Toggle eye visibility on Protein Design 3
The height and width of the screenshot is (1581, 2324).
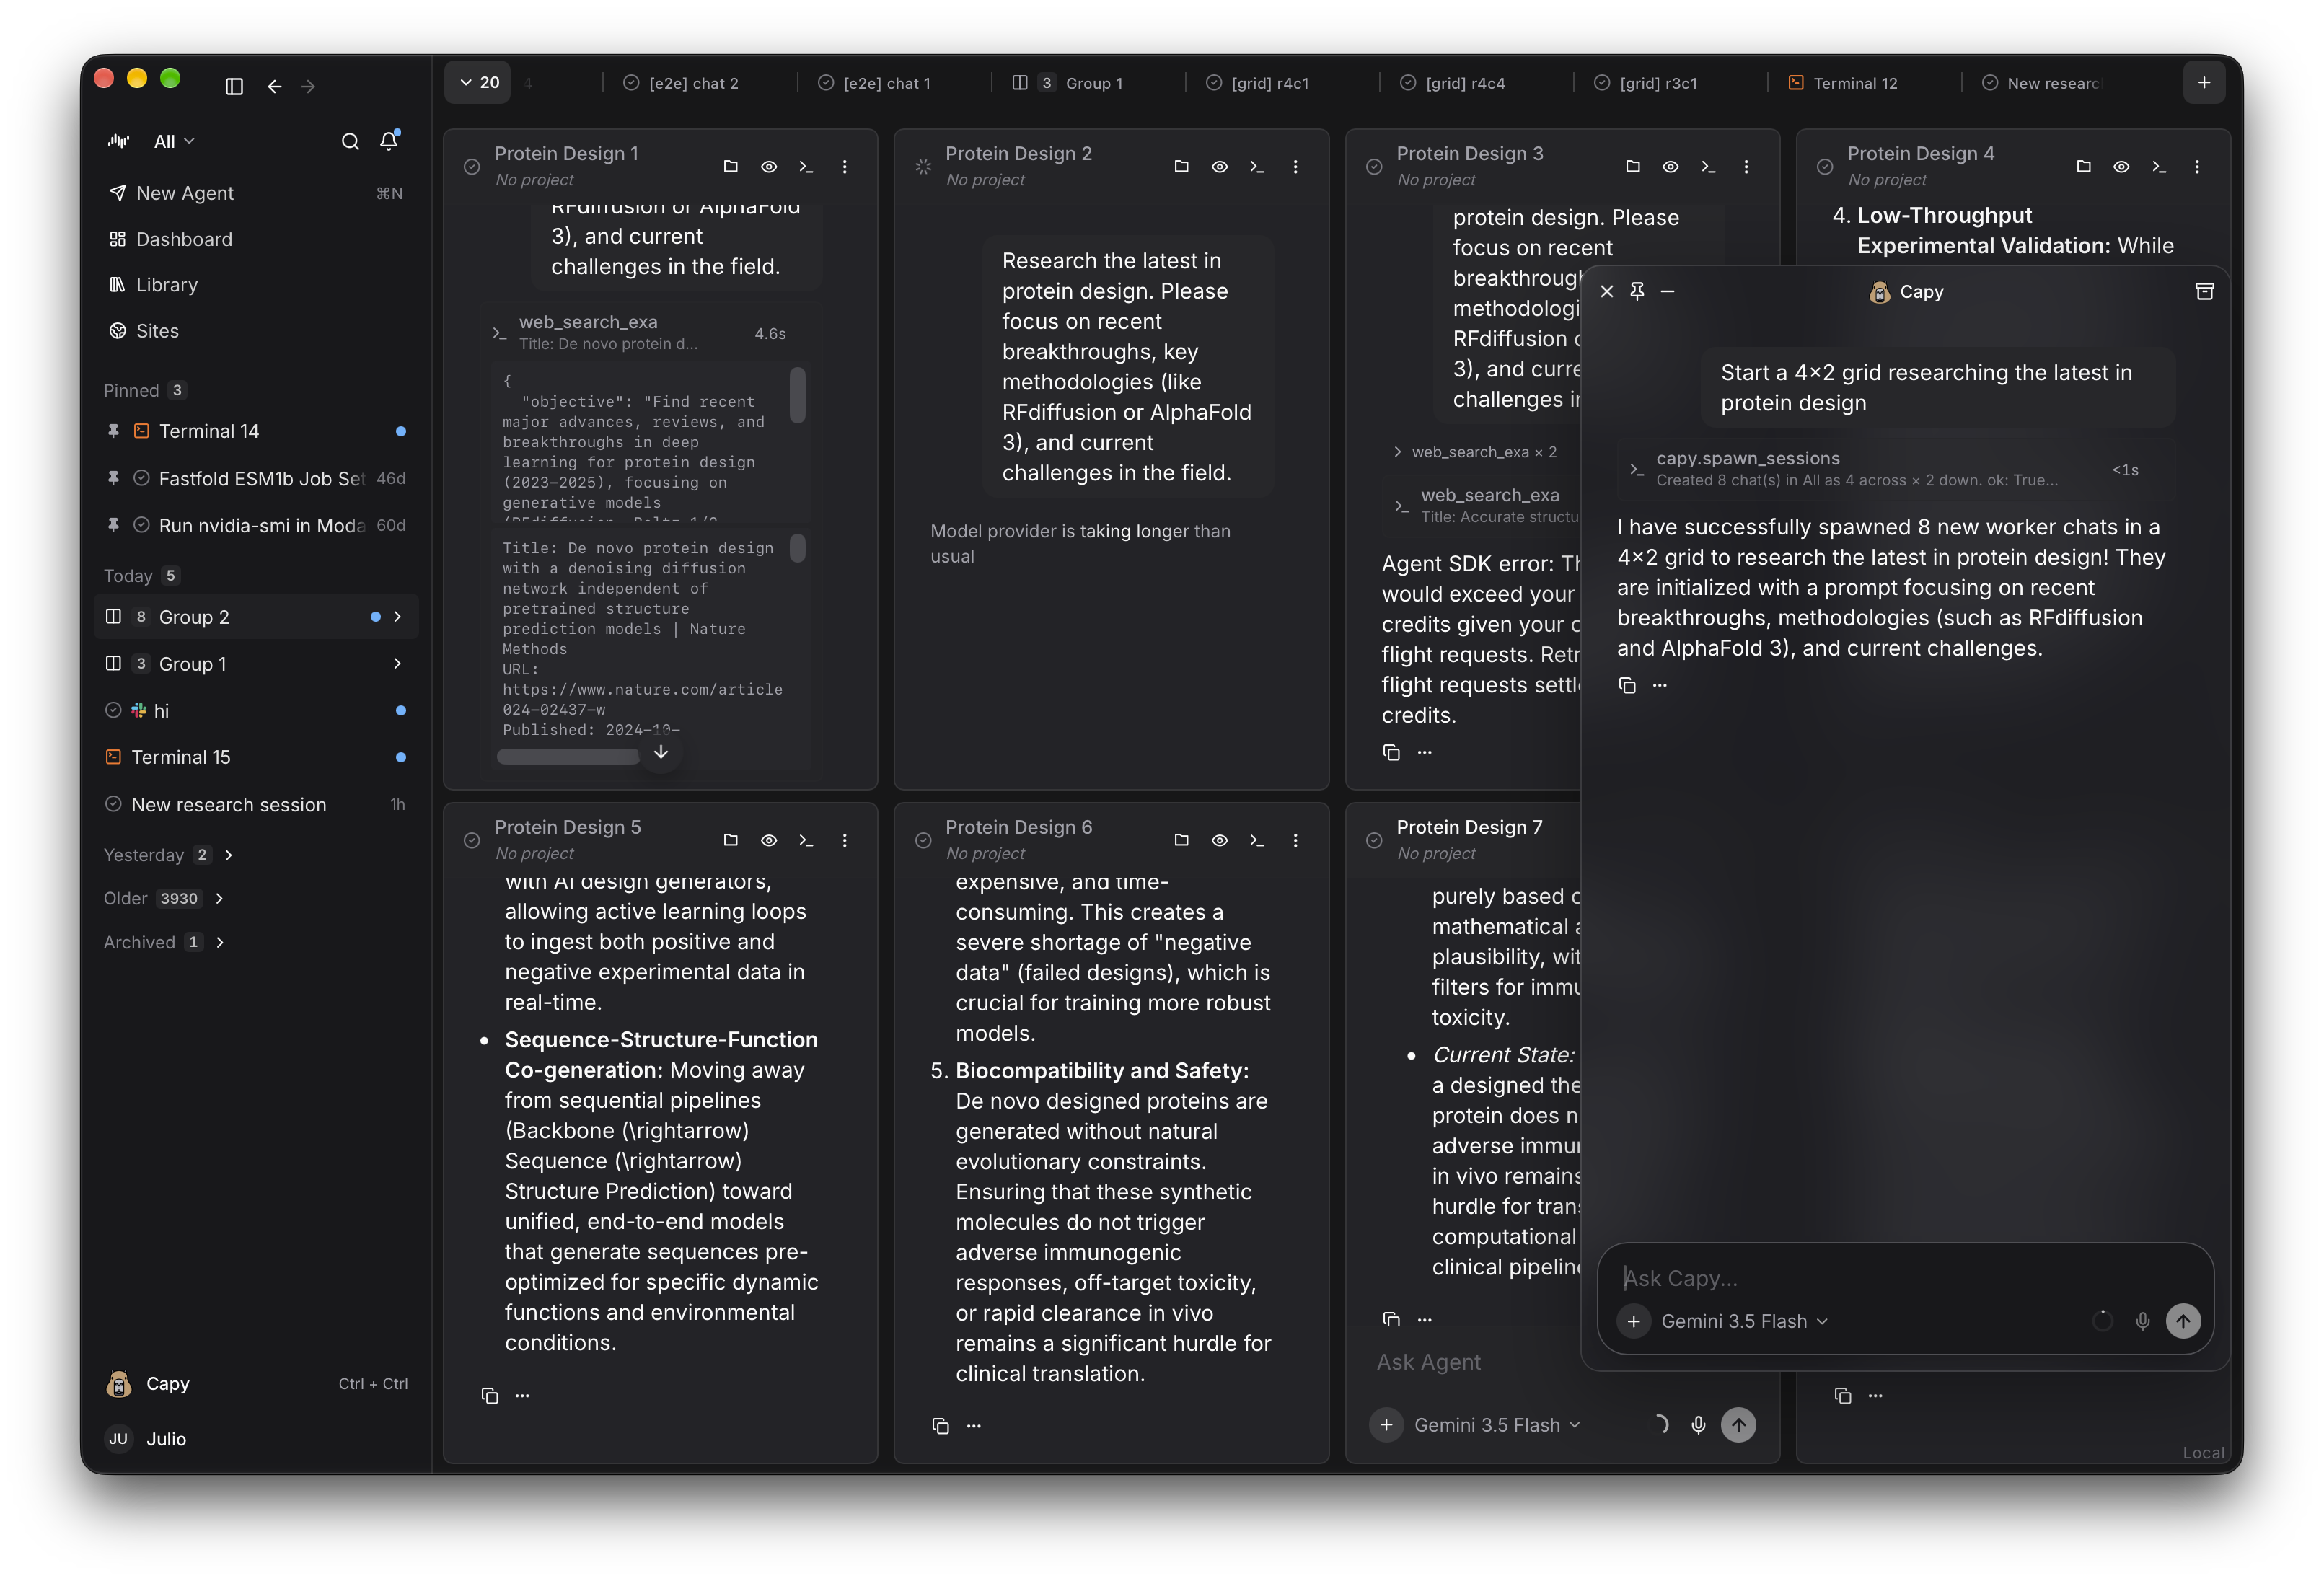point(1671,166)
